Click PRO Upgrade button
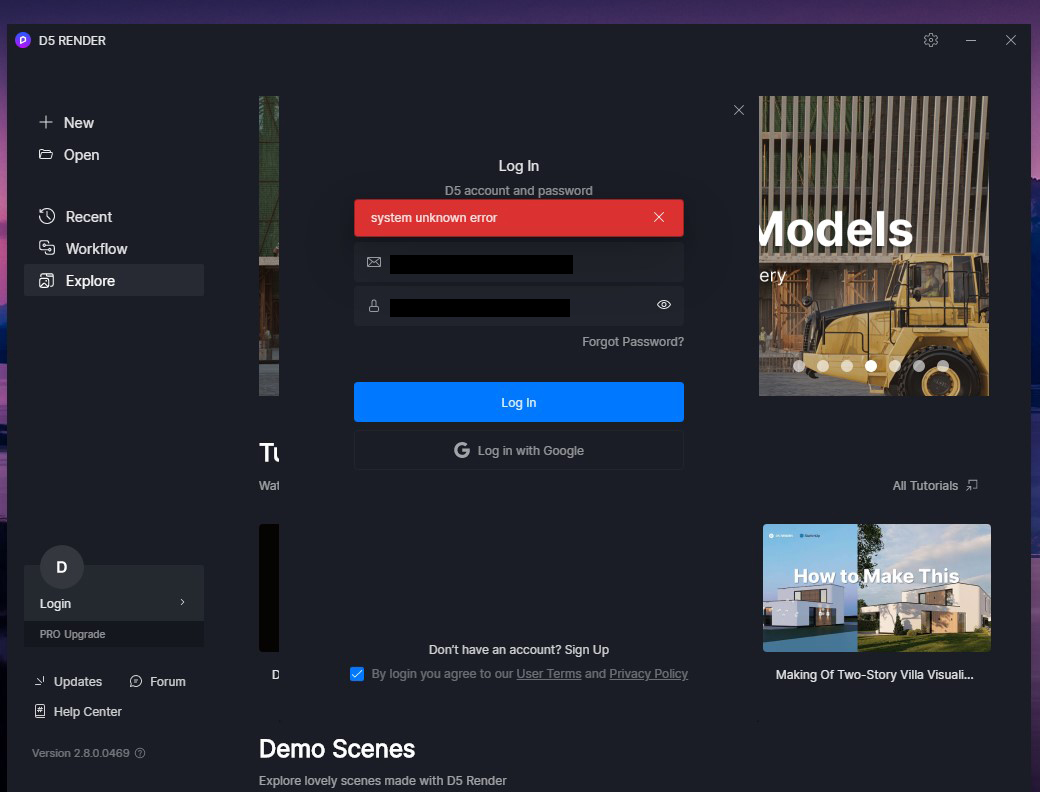1040x792 pixels. (x=114, y=634)
